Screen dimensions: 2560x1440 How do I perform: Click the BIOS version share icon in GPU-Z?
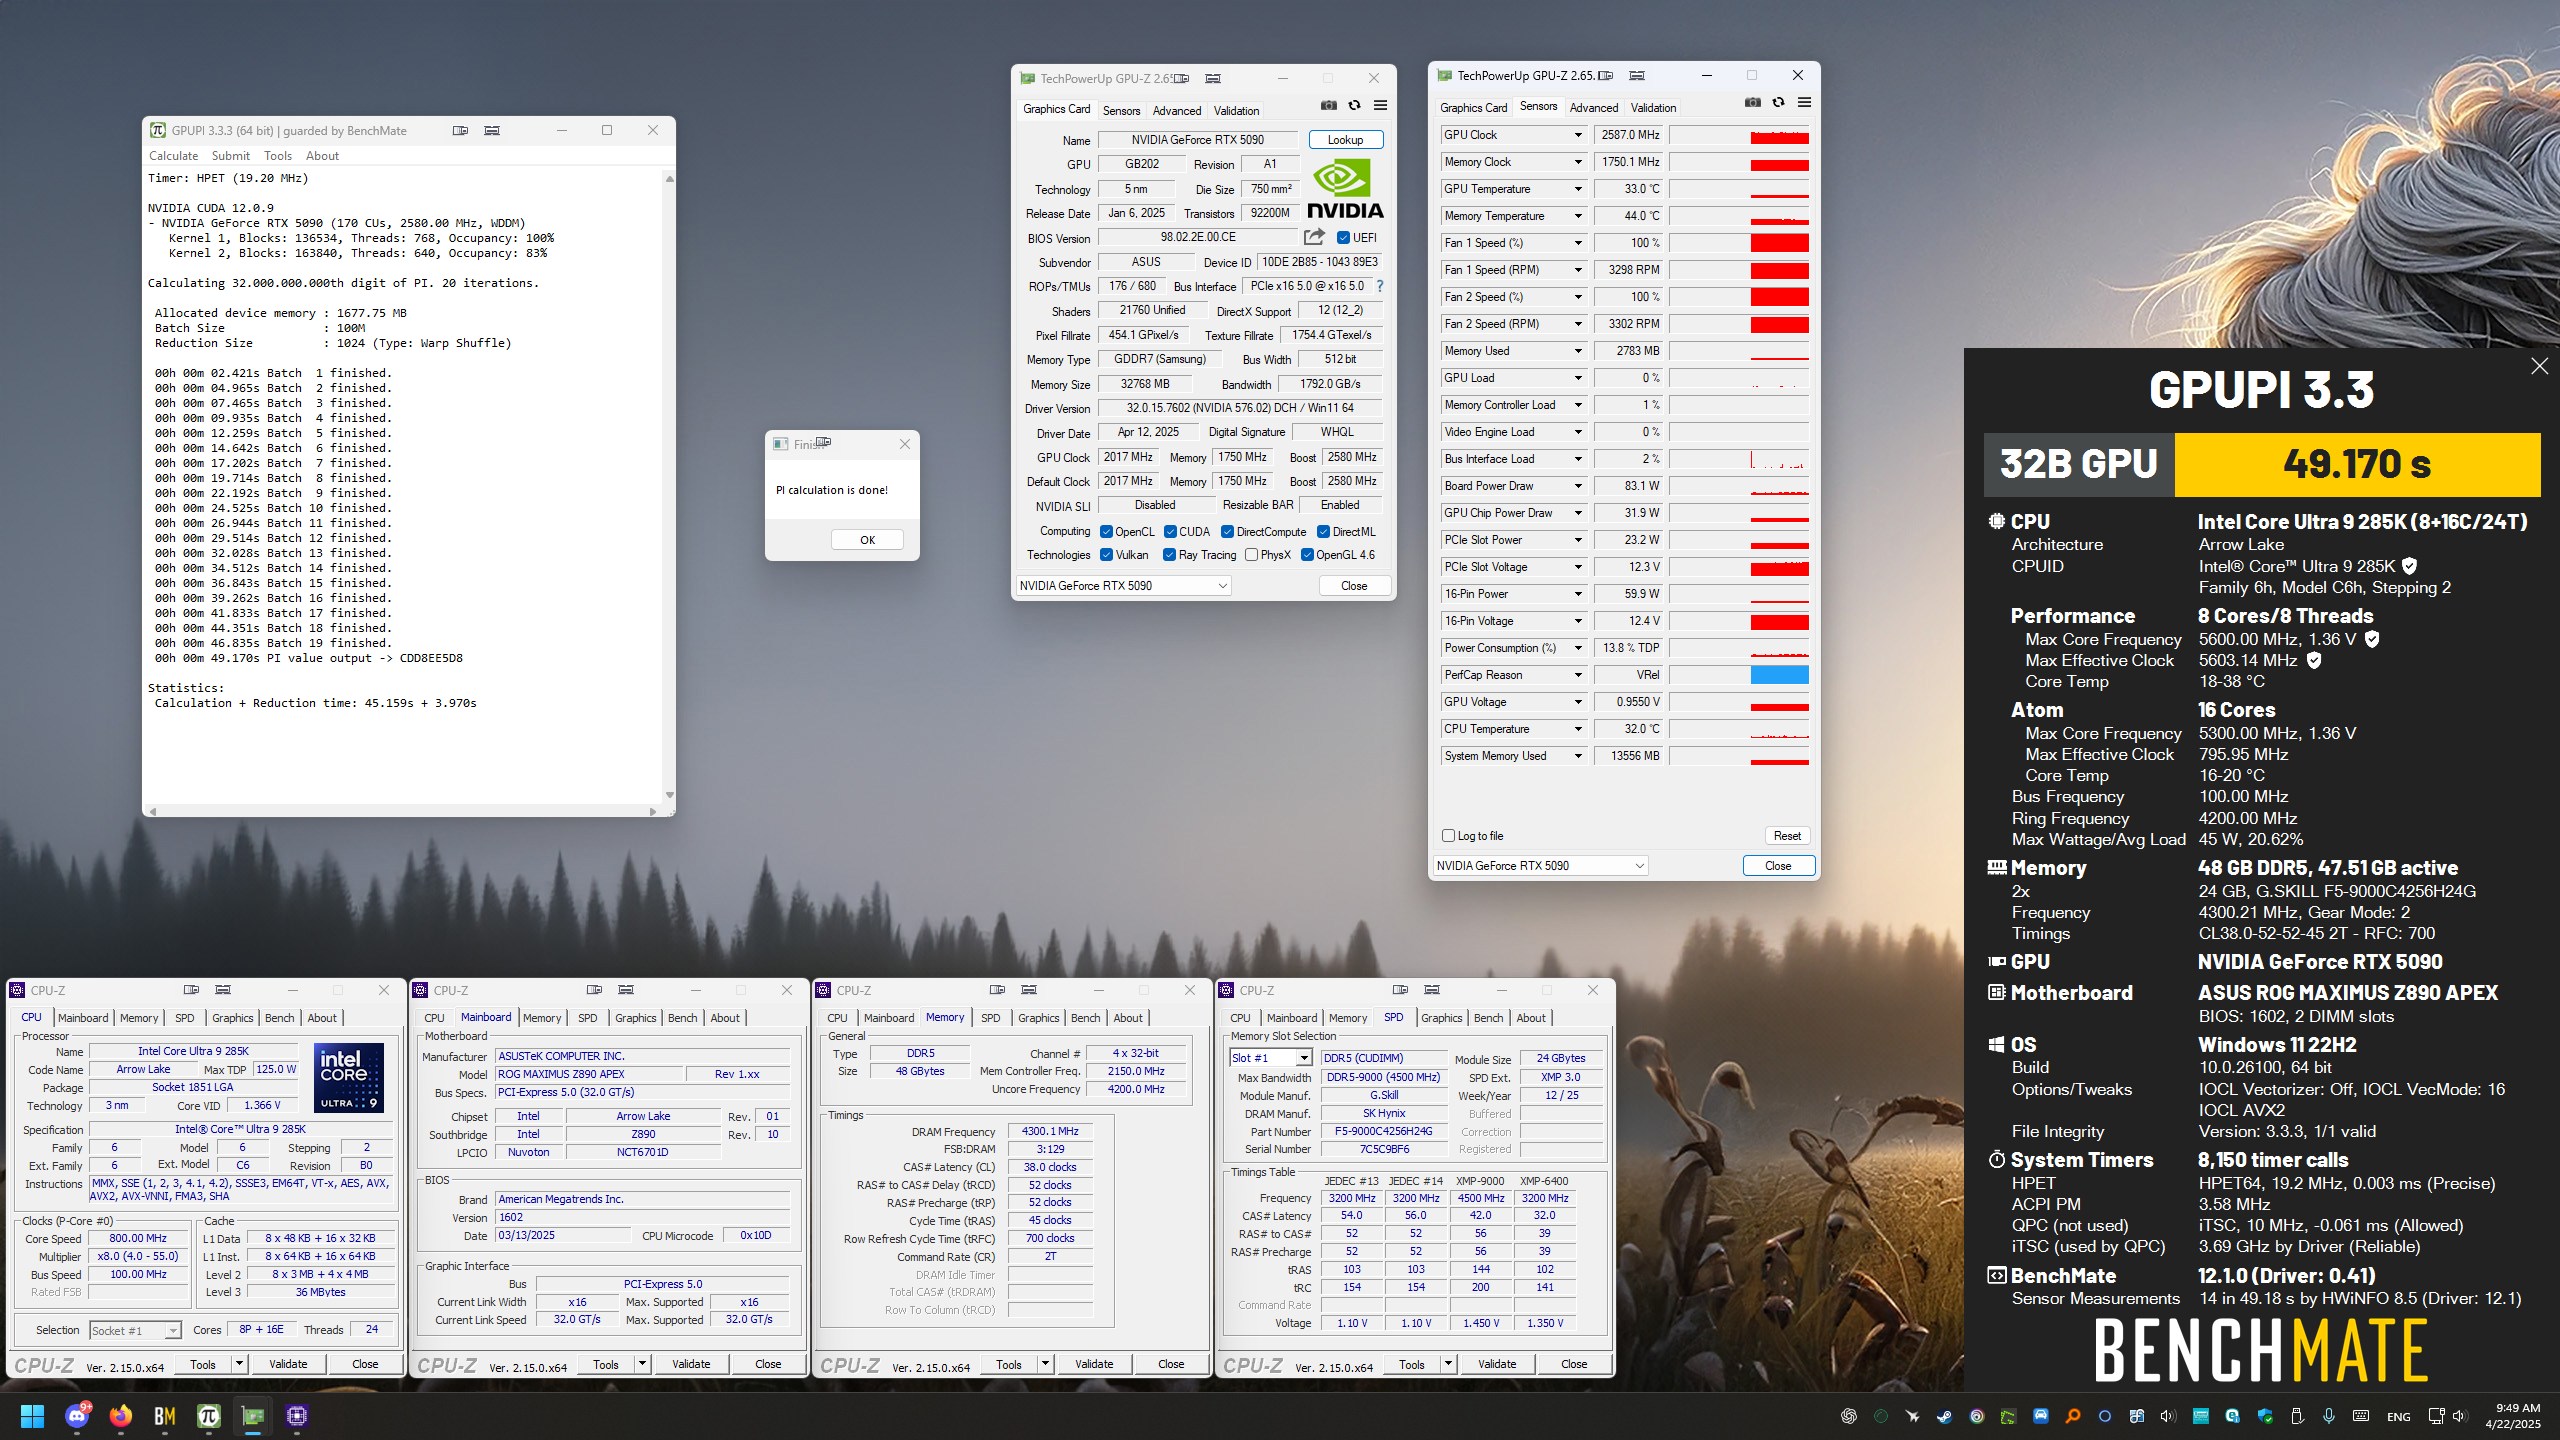point(1314,237)
